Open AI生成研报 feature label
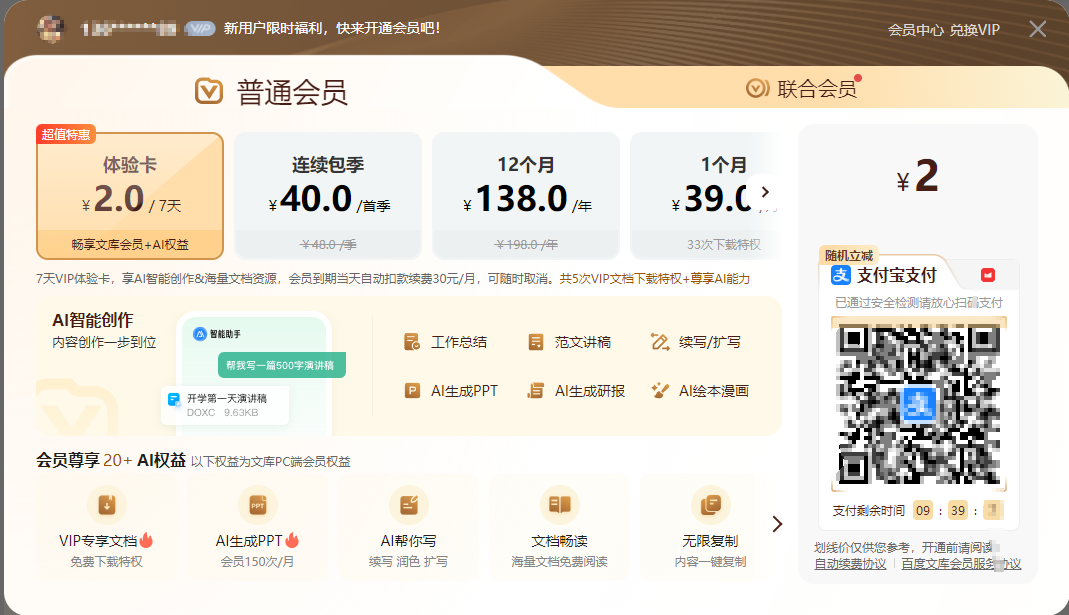Screen dimensions: 1069x615 point(590,391)
